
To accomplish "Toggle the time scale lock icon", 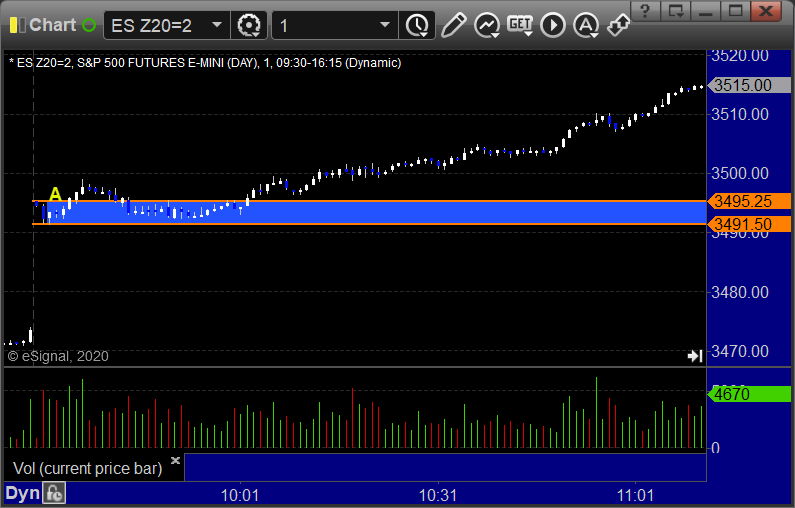I will tap(54, 493).
